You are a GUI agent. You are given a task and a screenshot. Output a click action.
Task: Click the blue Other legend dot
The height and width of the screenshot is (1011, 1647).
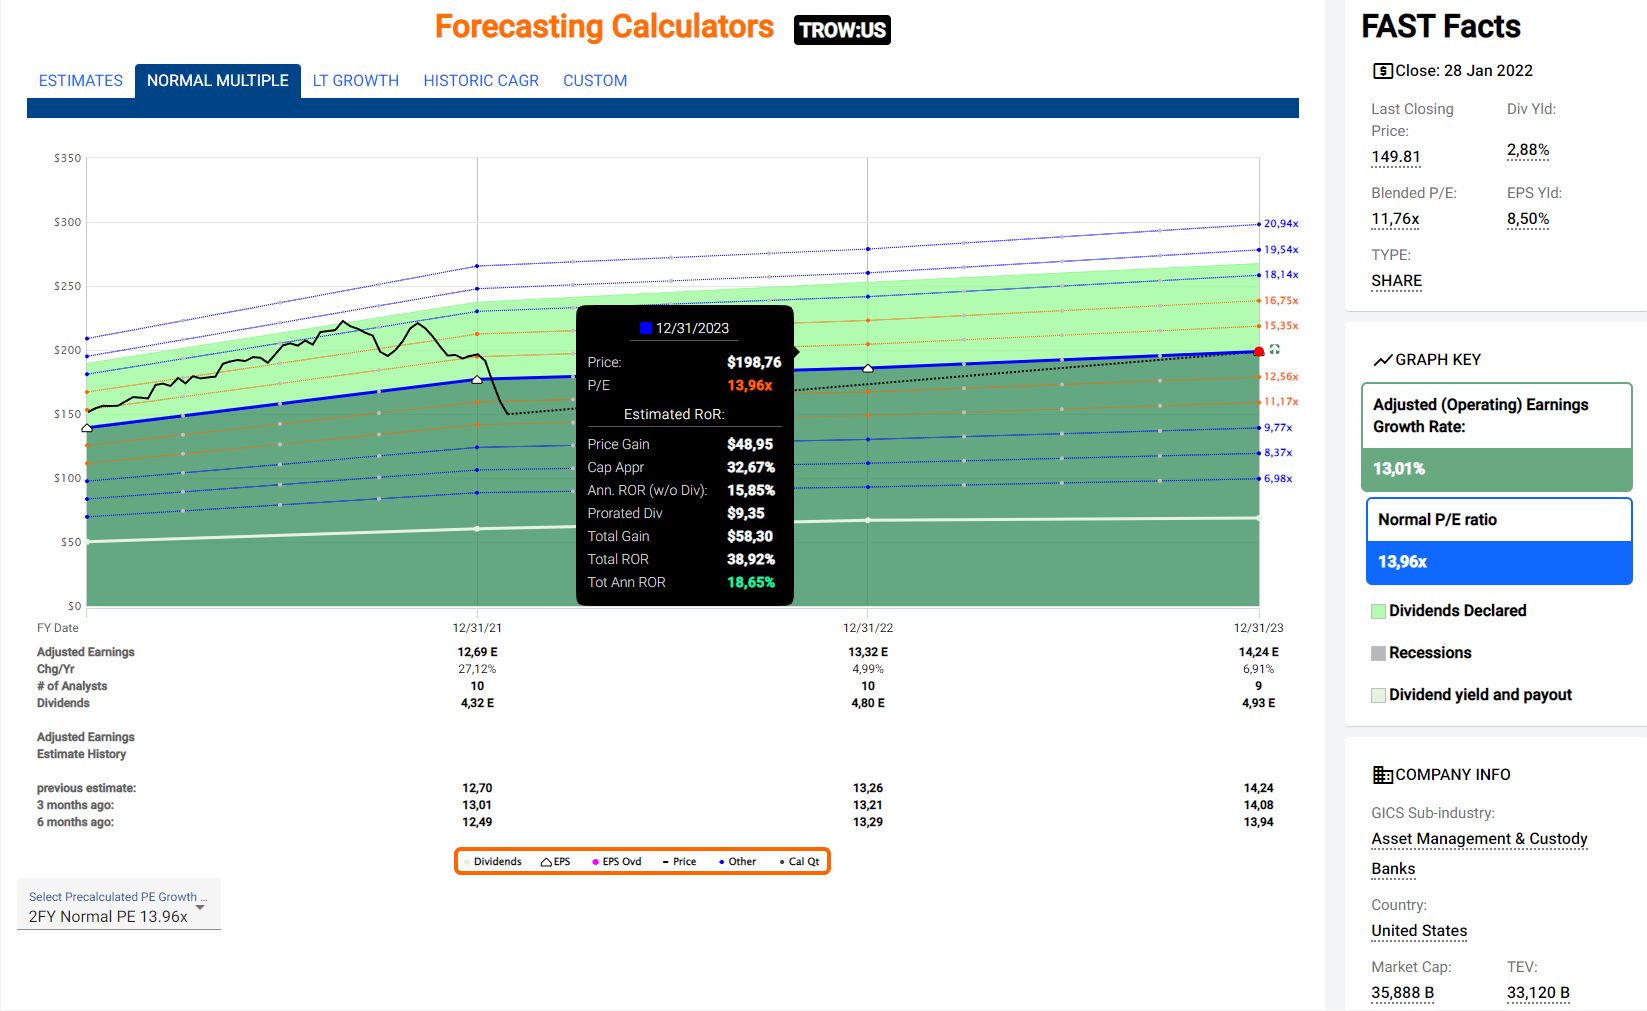pyautogui.click(x=722, y=862)
